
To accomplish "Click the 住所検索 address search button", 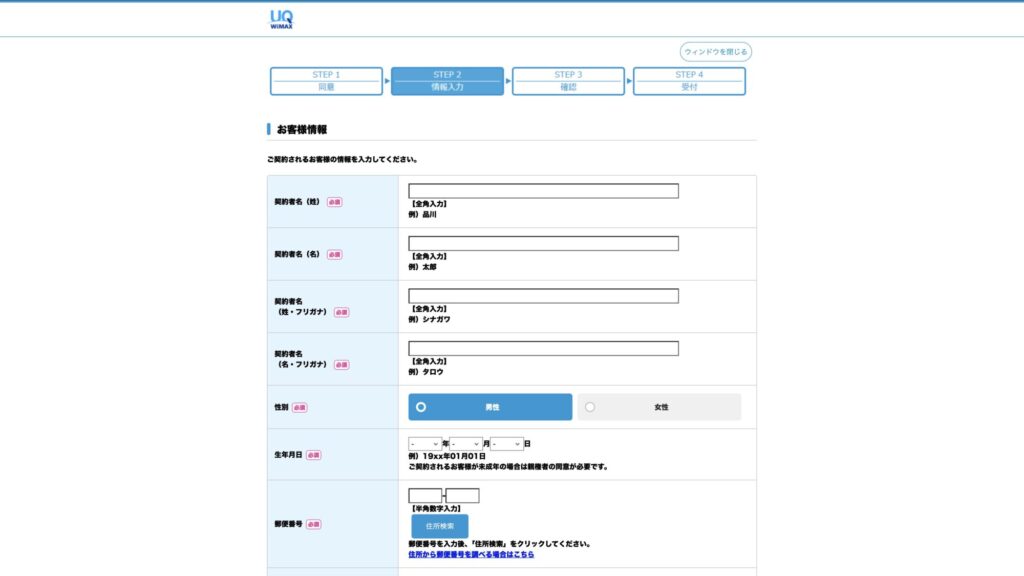I will [x=439, y=525].
